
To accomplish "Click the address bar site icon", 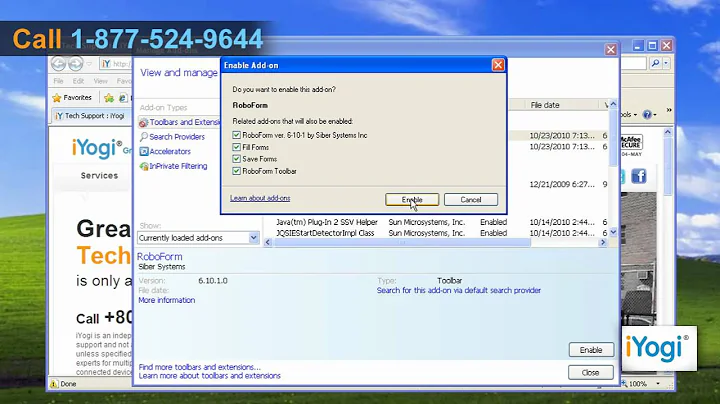I will point(106,63).
